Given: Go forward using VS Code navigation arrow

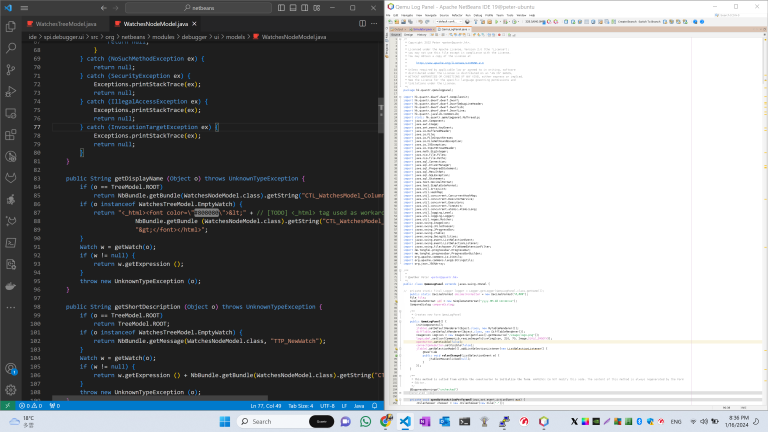Looking at the screenshot, I should coord(116,8).
